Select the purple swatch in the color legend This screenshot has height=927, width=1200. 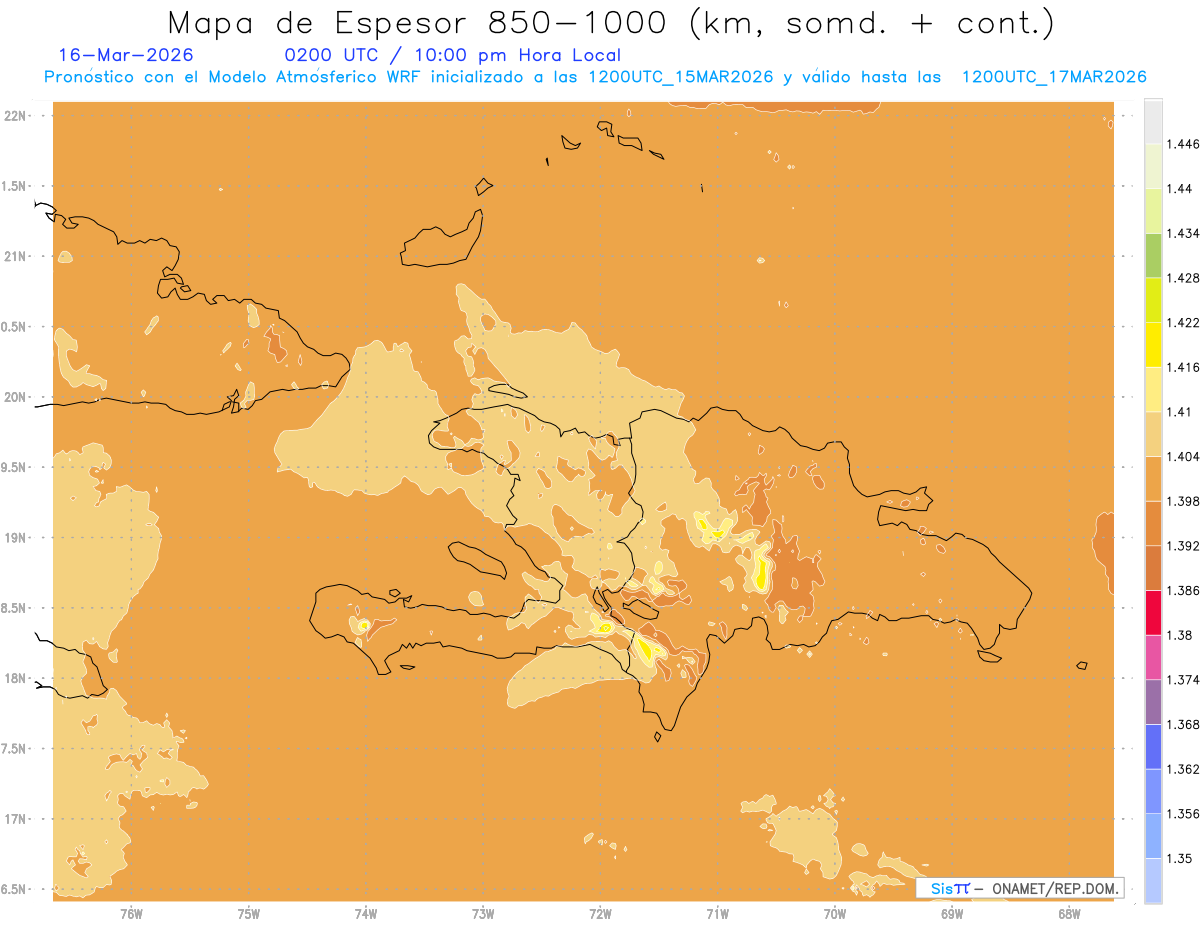coord(1153,702)
